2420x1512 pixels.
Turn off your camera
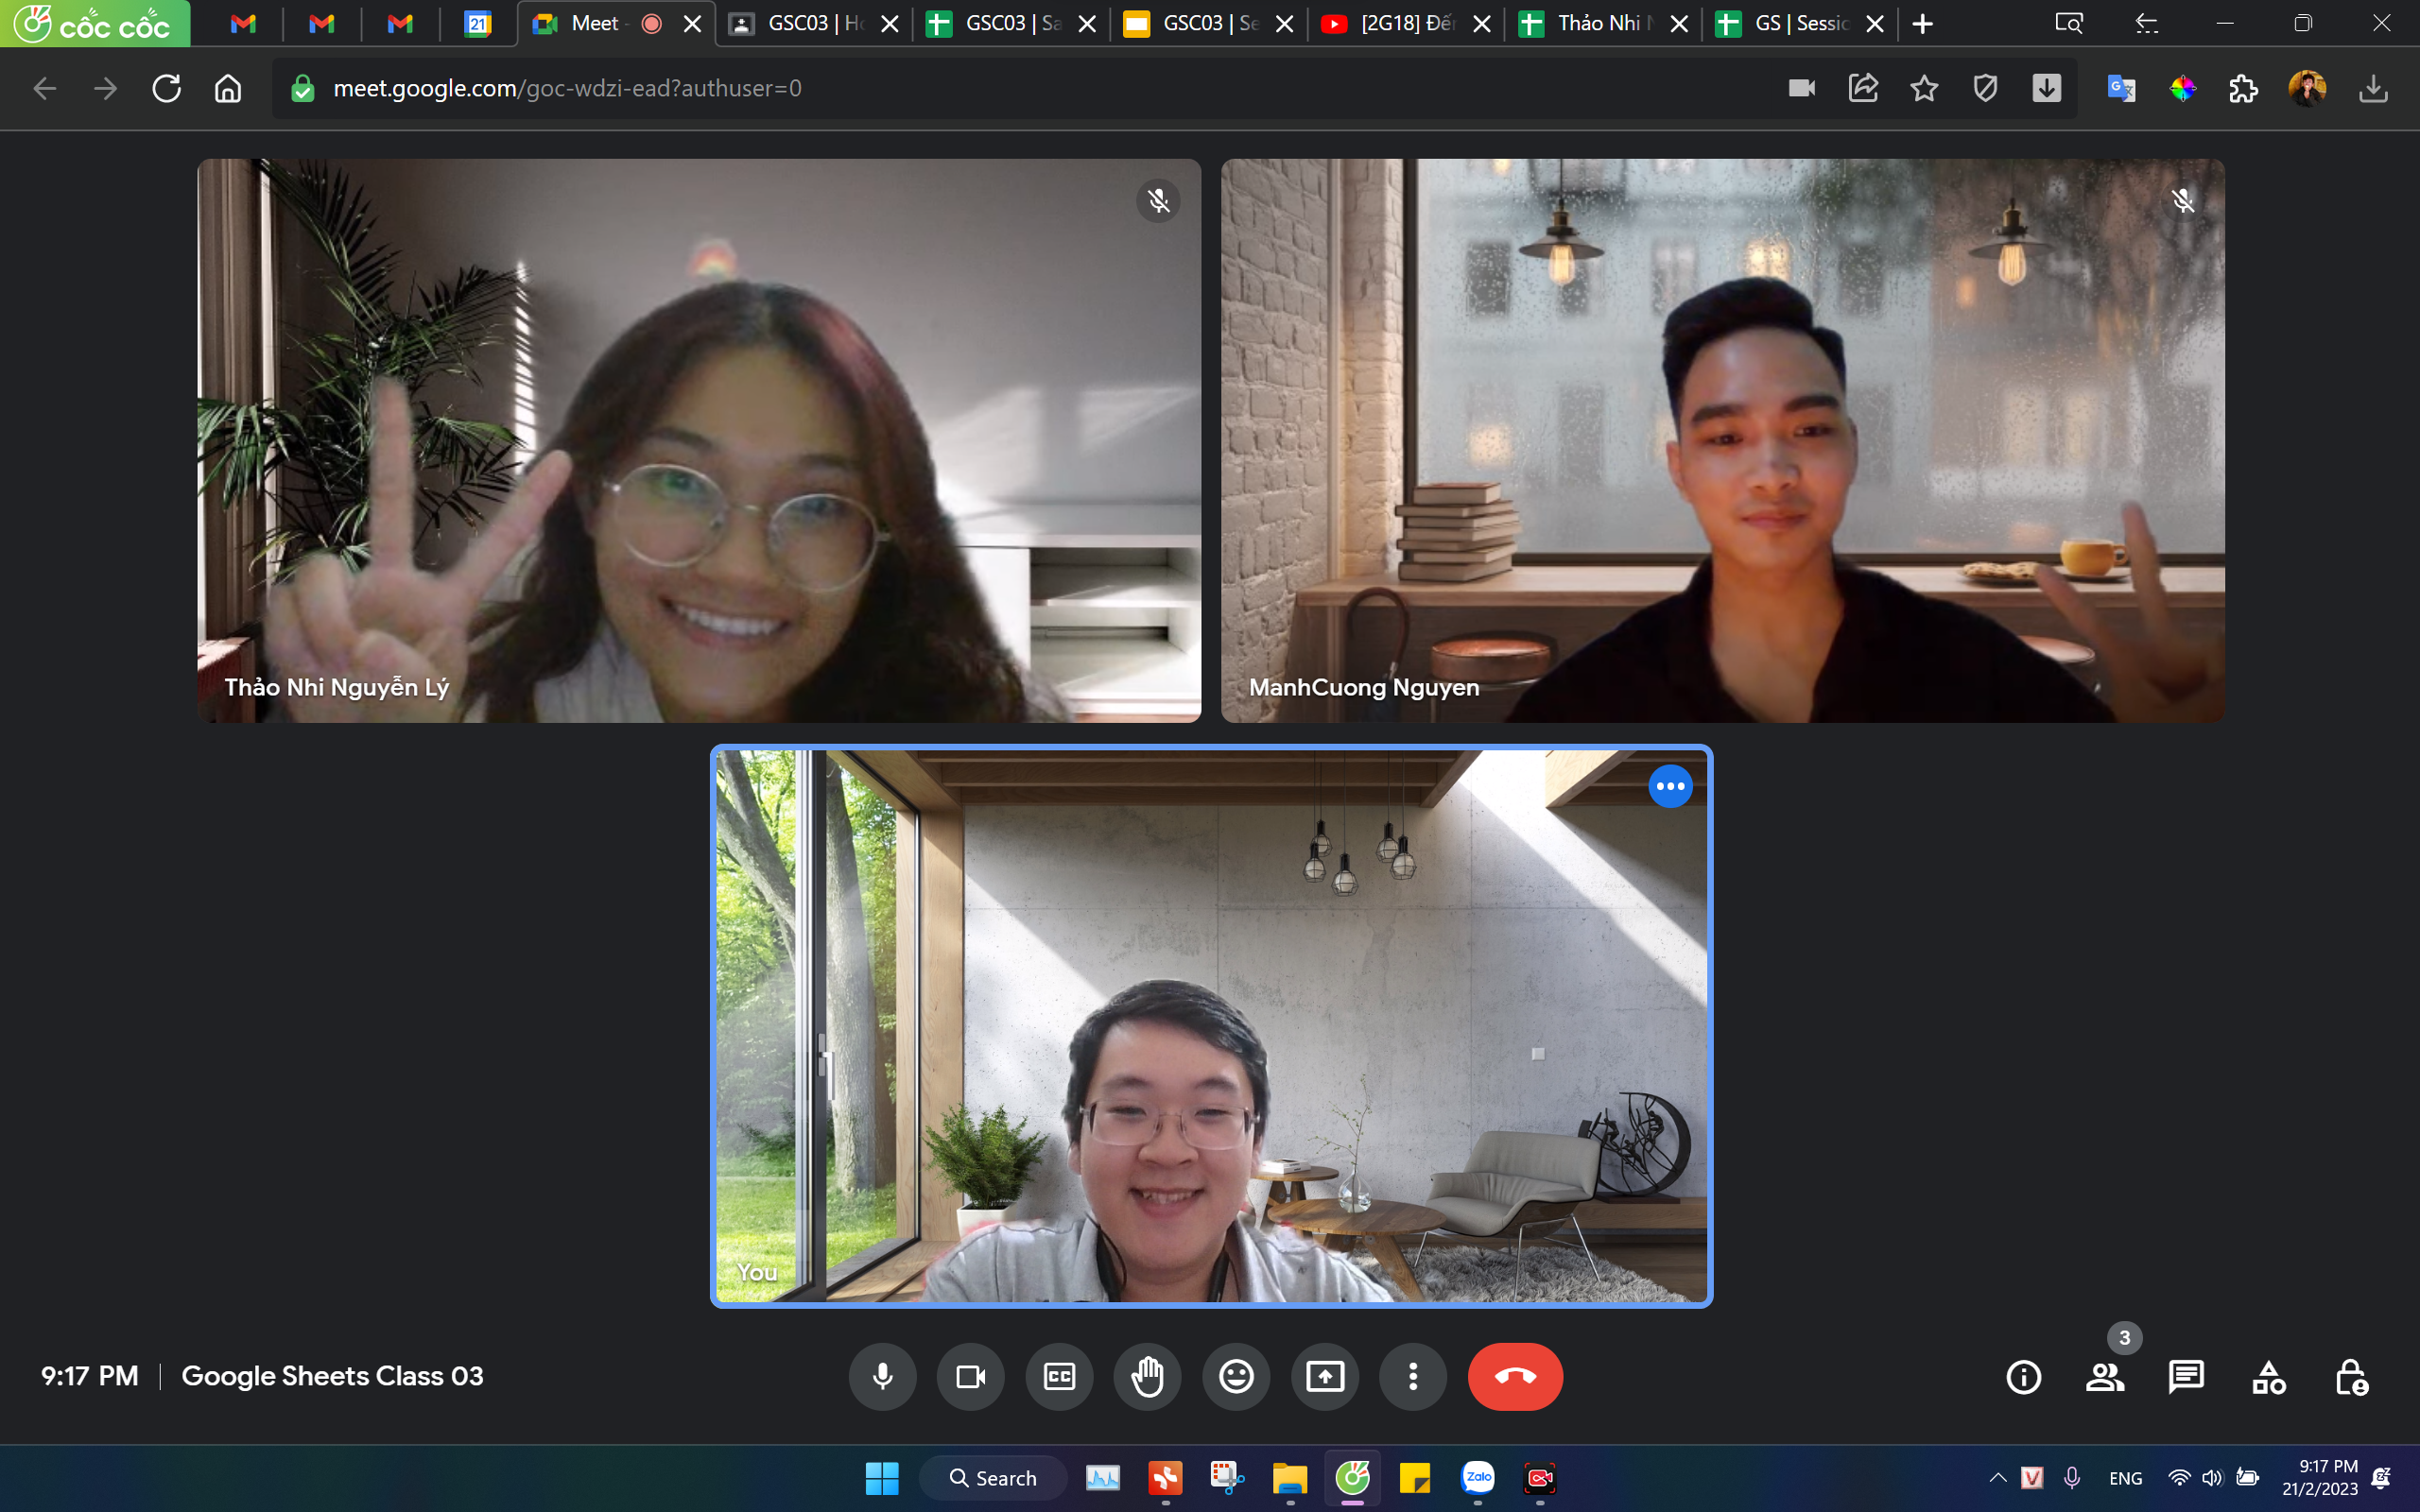[970, 1377]
